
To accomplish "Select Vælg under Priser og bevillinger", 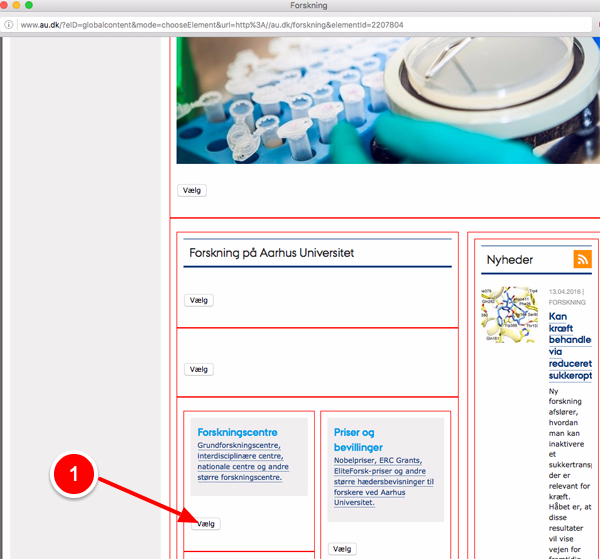I will click(x=342, y=549).
